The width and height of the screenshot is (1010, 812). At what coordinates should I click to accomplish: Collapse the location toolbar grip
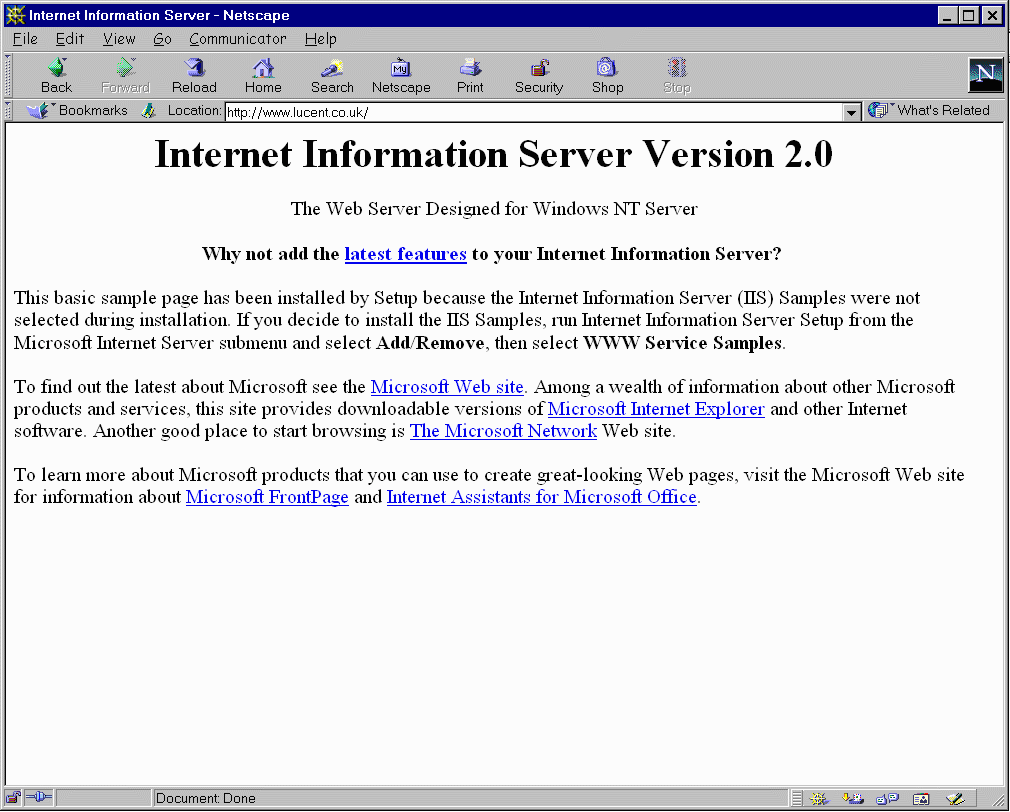(8, 111)
